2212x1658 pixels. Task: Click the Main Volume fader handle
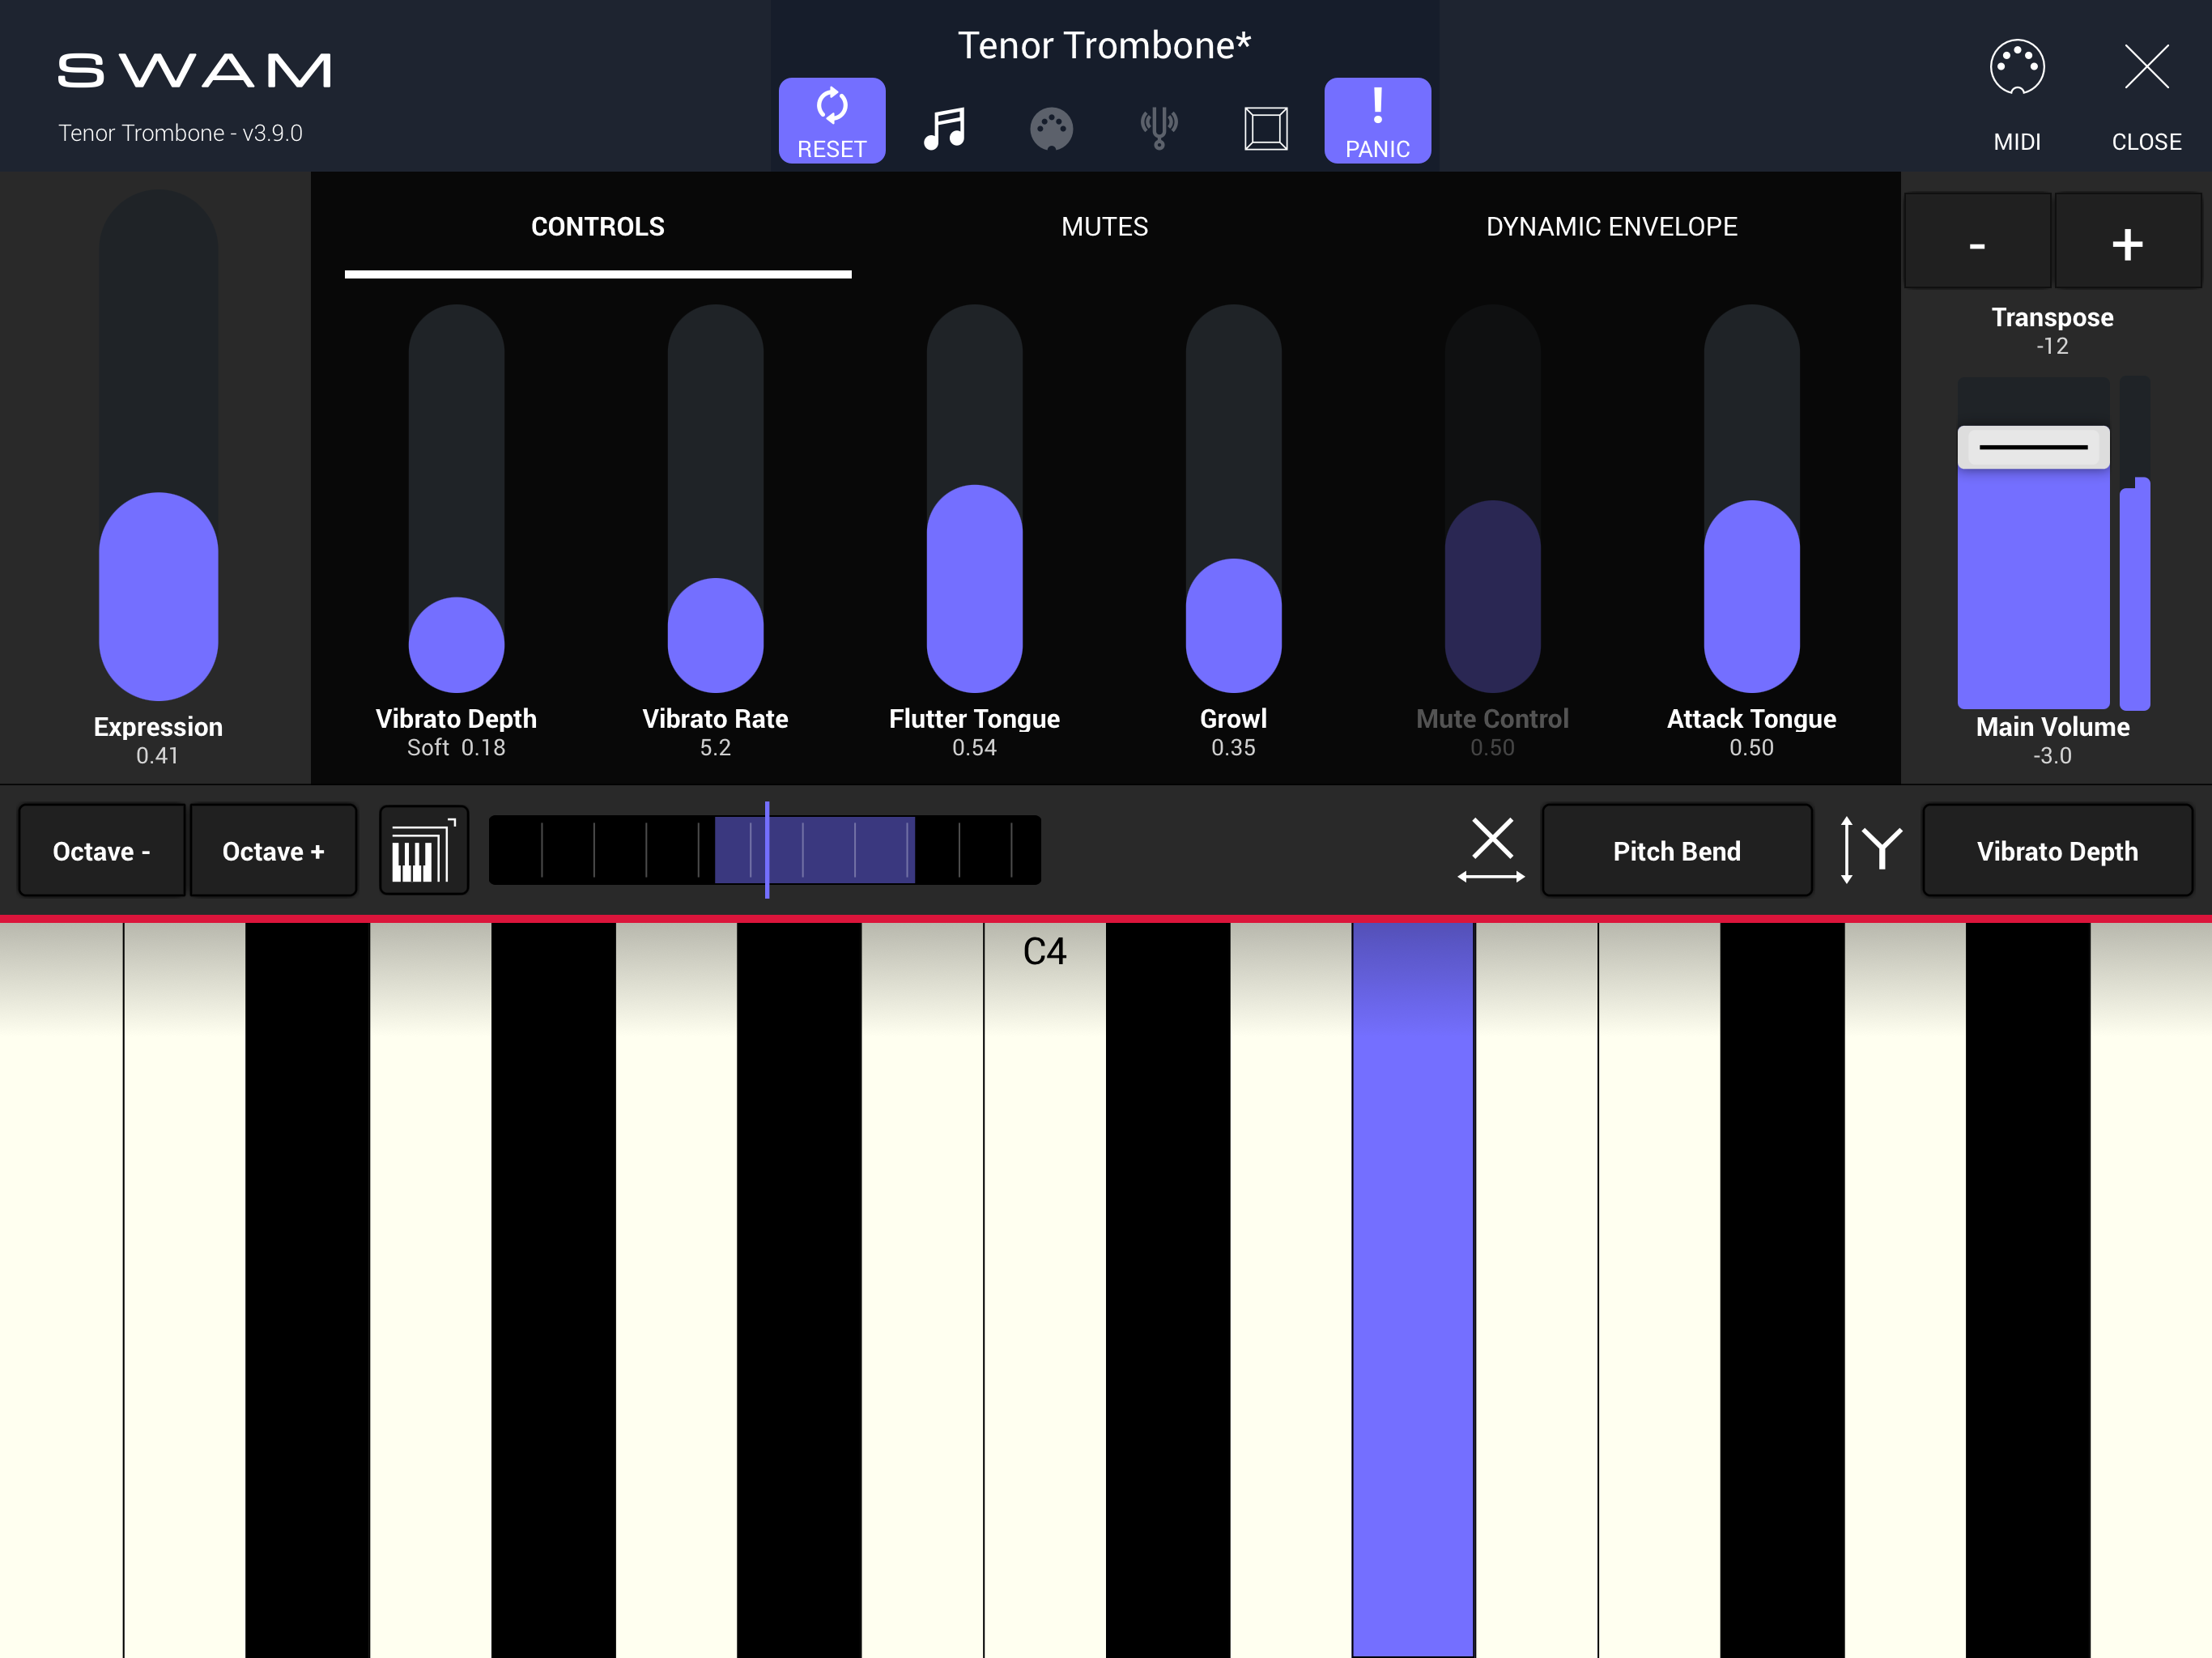2033,447
